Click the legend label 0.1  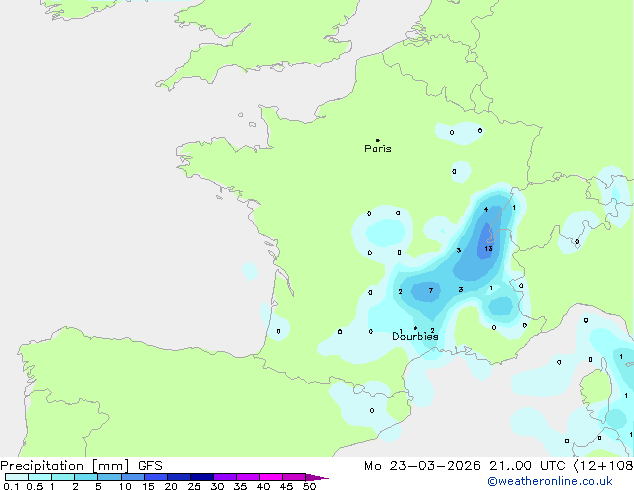pos(11,486)
